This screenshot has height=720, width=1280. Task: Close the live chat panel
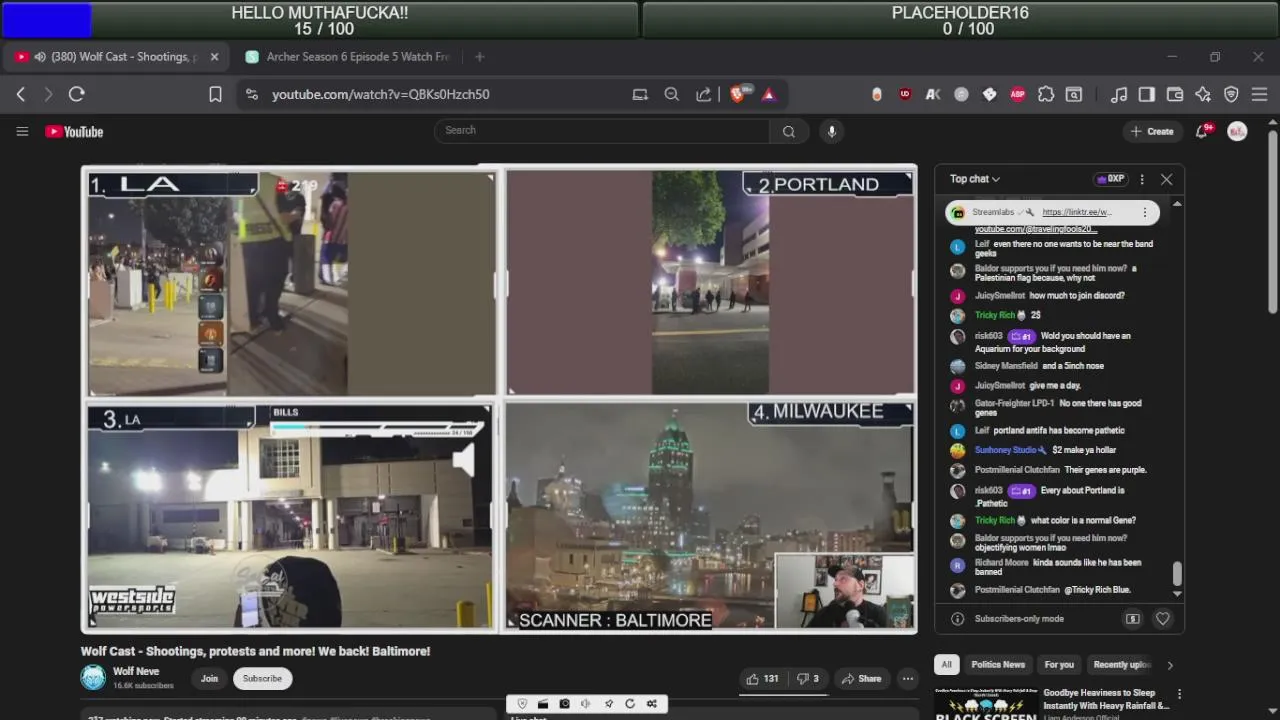(1166, 179)
